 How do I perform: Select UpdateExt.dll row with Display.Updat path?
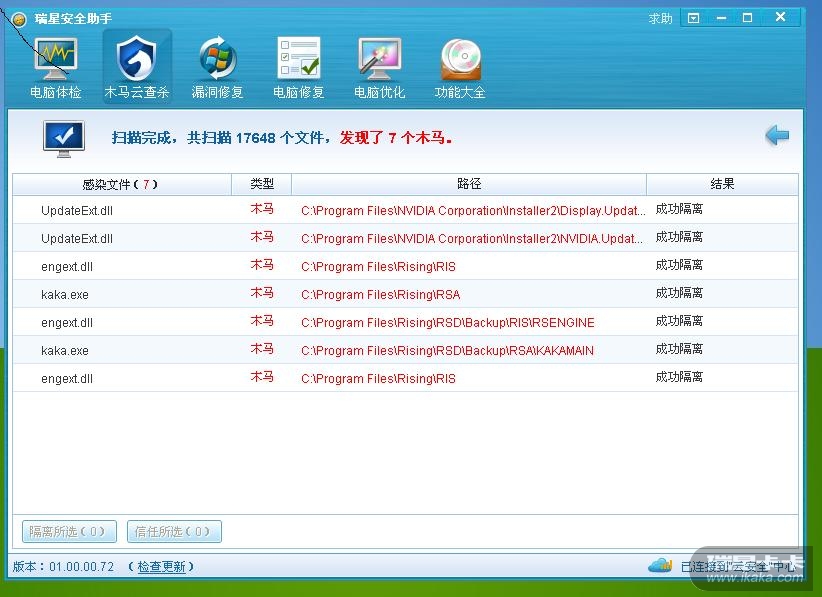click(x=405, y=210)
